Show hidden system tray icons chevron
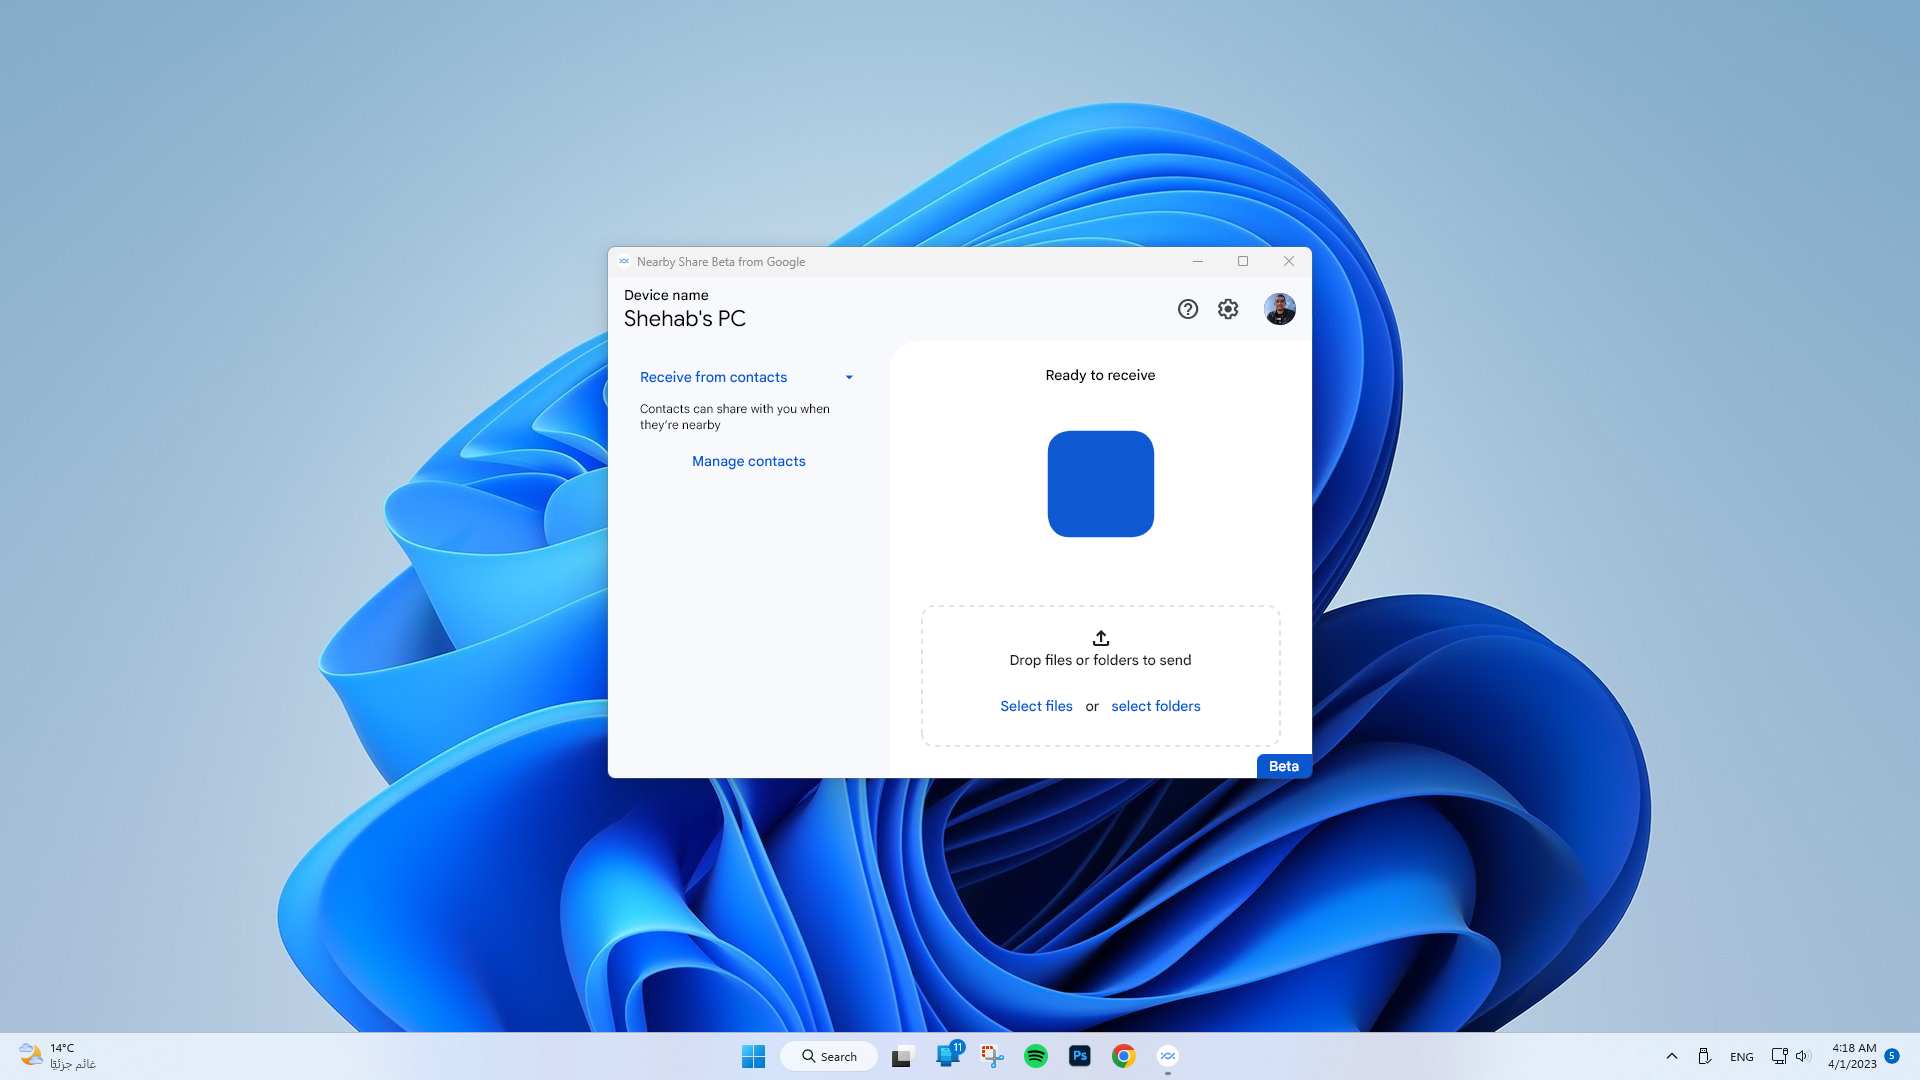Image resolution: width=1920 pixels, height=1080 pixels. [x=1671, y=1056]
